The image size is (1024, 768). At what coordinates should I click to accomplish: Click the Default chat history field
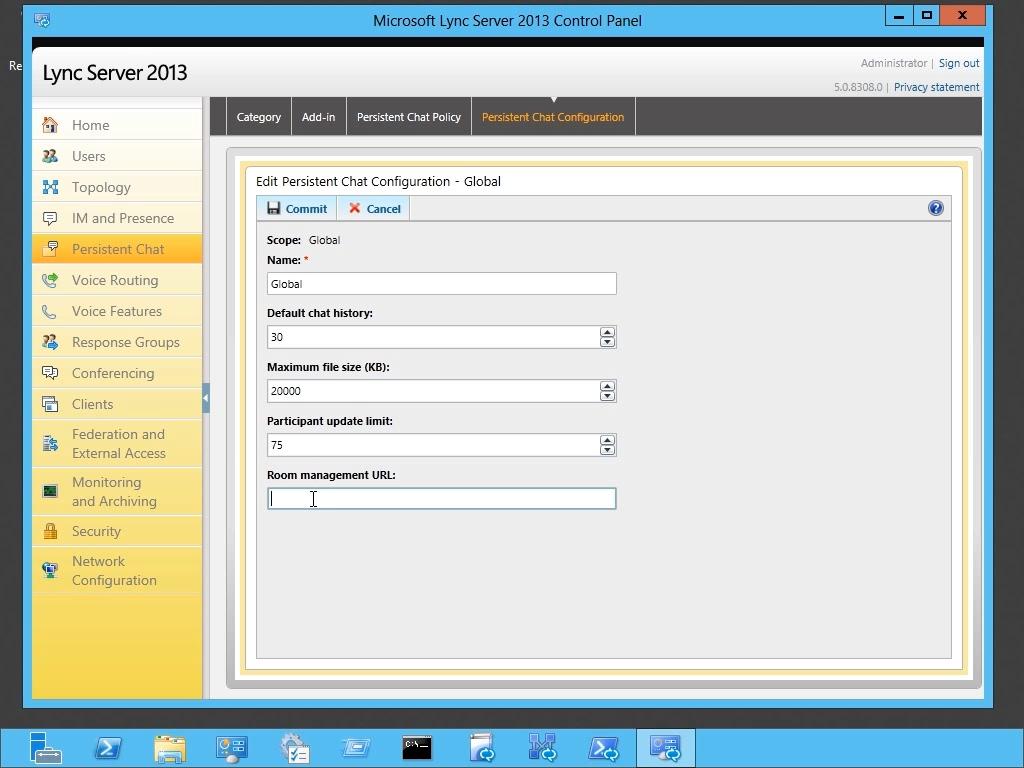pyautogui.click(x=433, y=337)
